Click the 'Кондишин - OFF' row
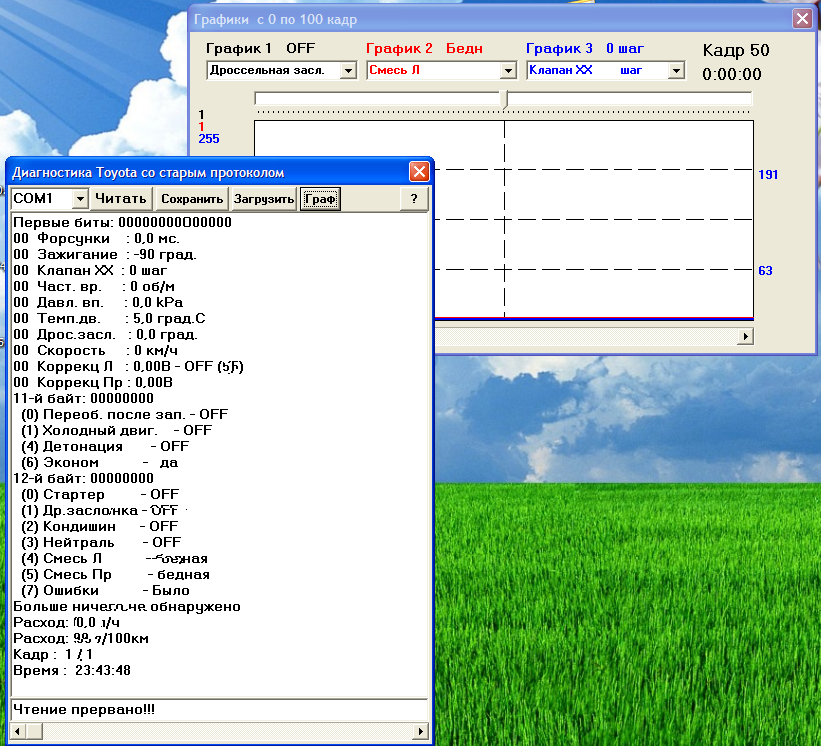Viewport: 821px width, 746px height. [99, 527]
